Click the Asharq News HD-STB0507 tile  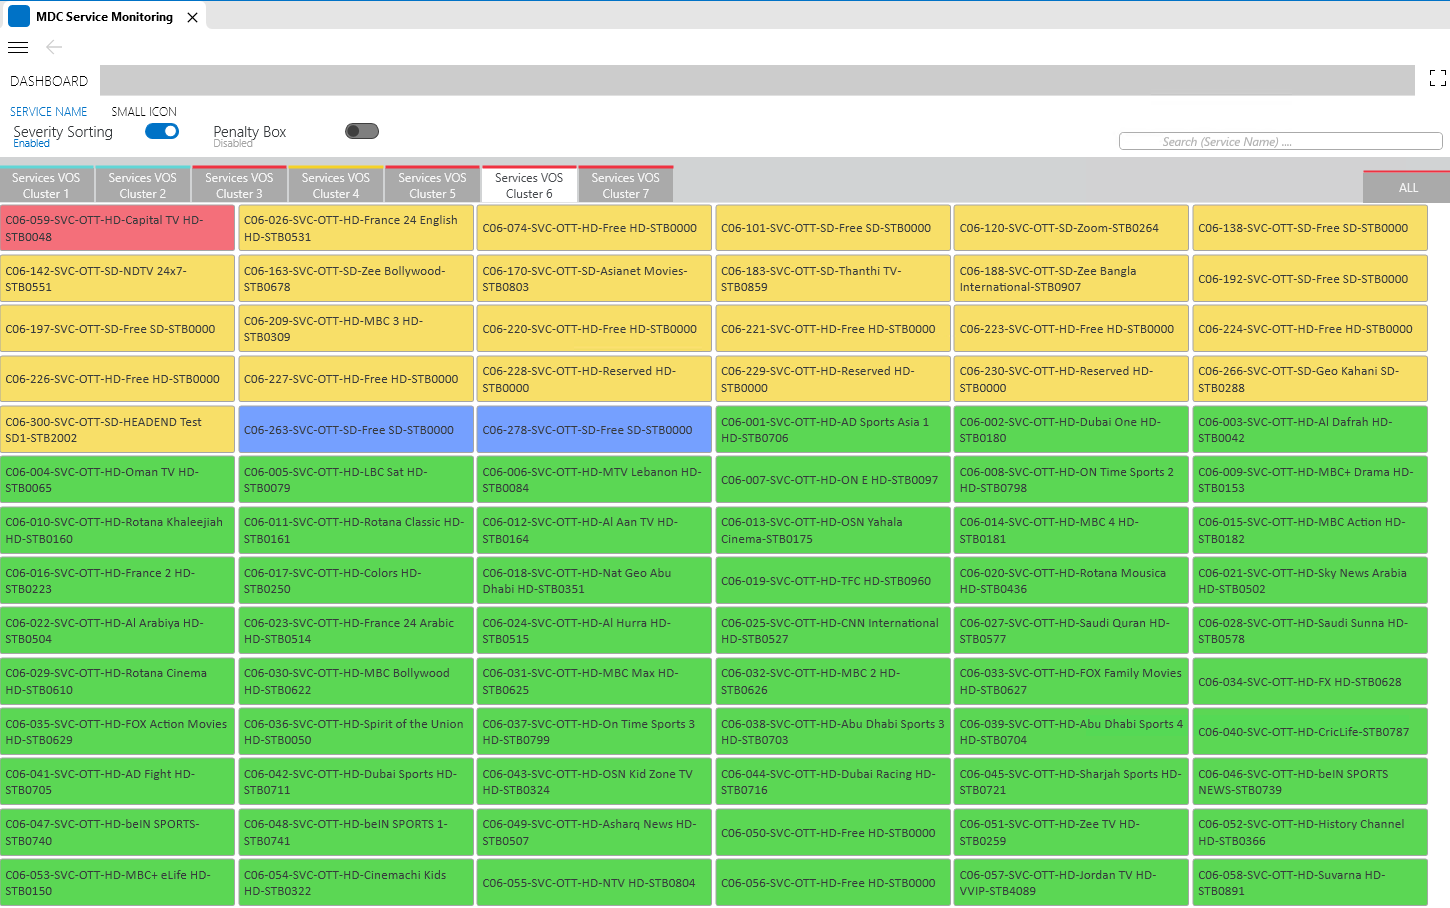pos(595,833)
